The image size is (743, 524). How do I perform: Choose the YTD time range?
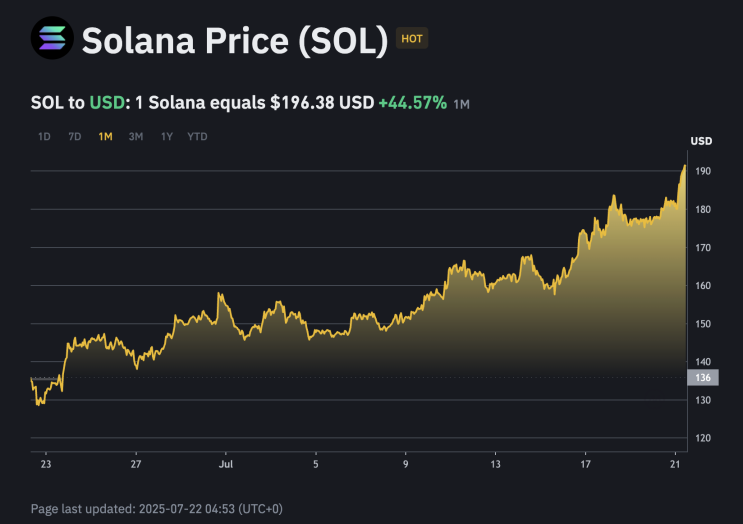tap(197, 136)
